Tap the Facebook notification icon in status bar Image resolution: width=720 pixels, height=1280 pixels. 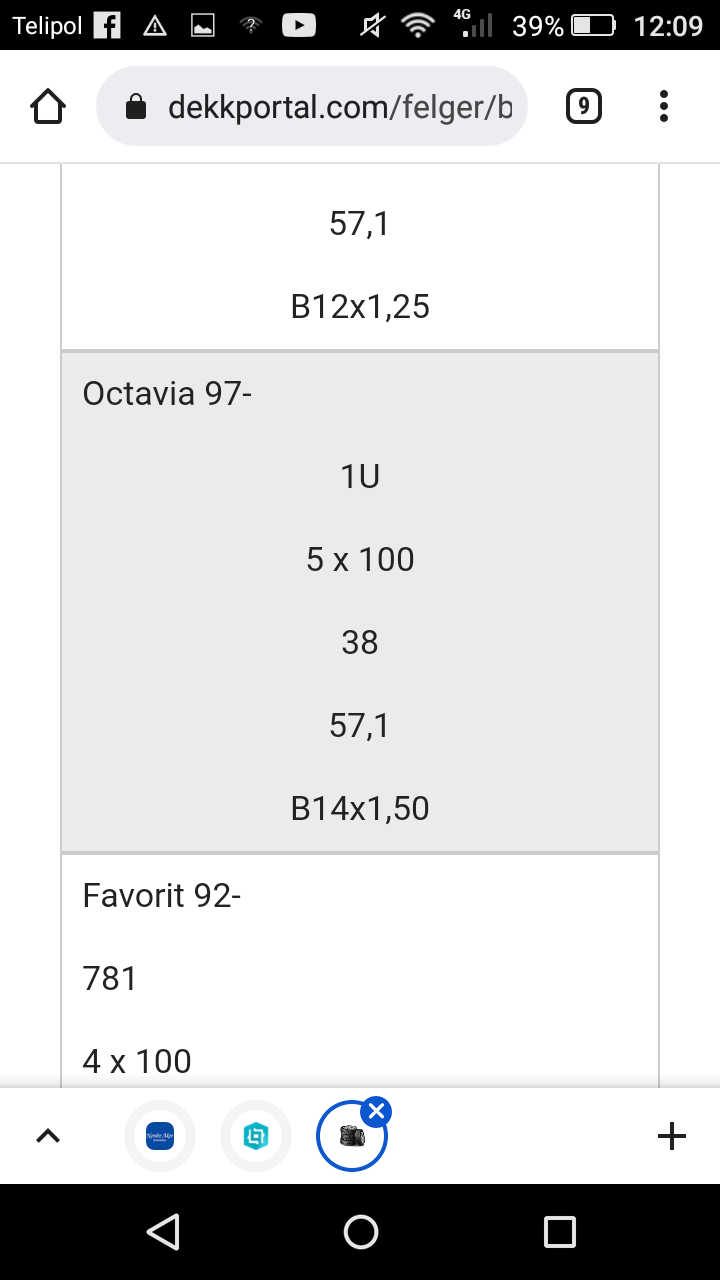point(107,26)
